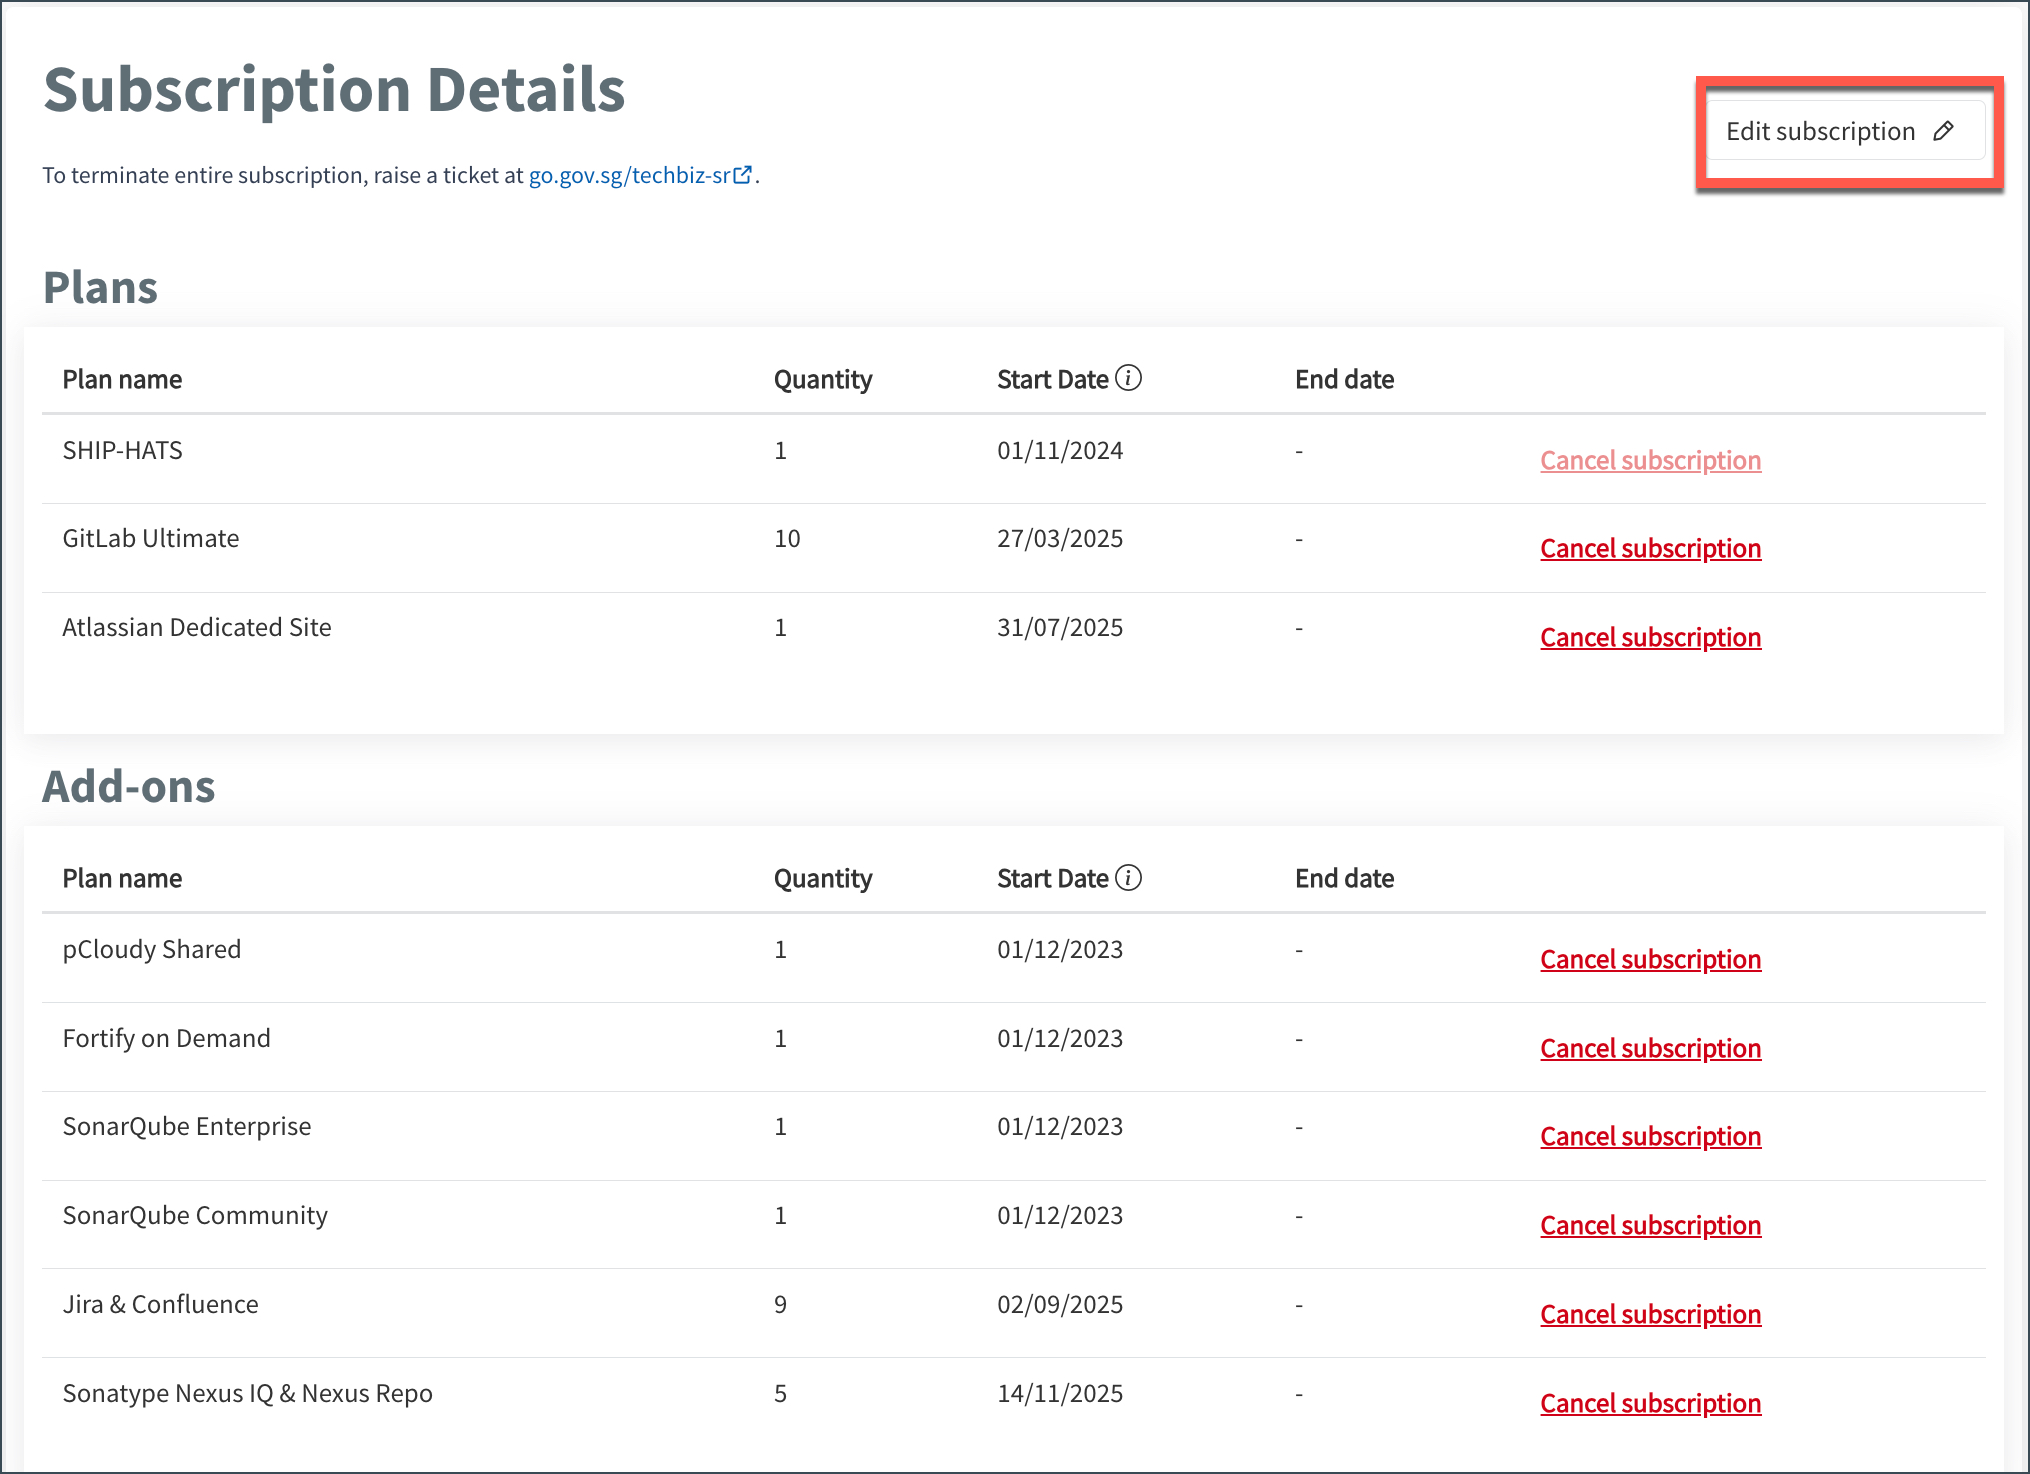Viewport: 2030px width, 1474px height.
Task: Open the go.gov.sg/techbiz-sr link
Action: tap(640, 175)
